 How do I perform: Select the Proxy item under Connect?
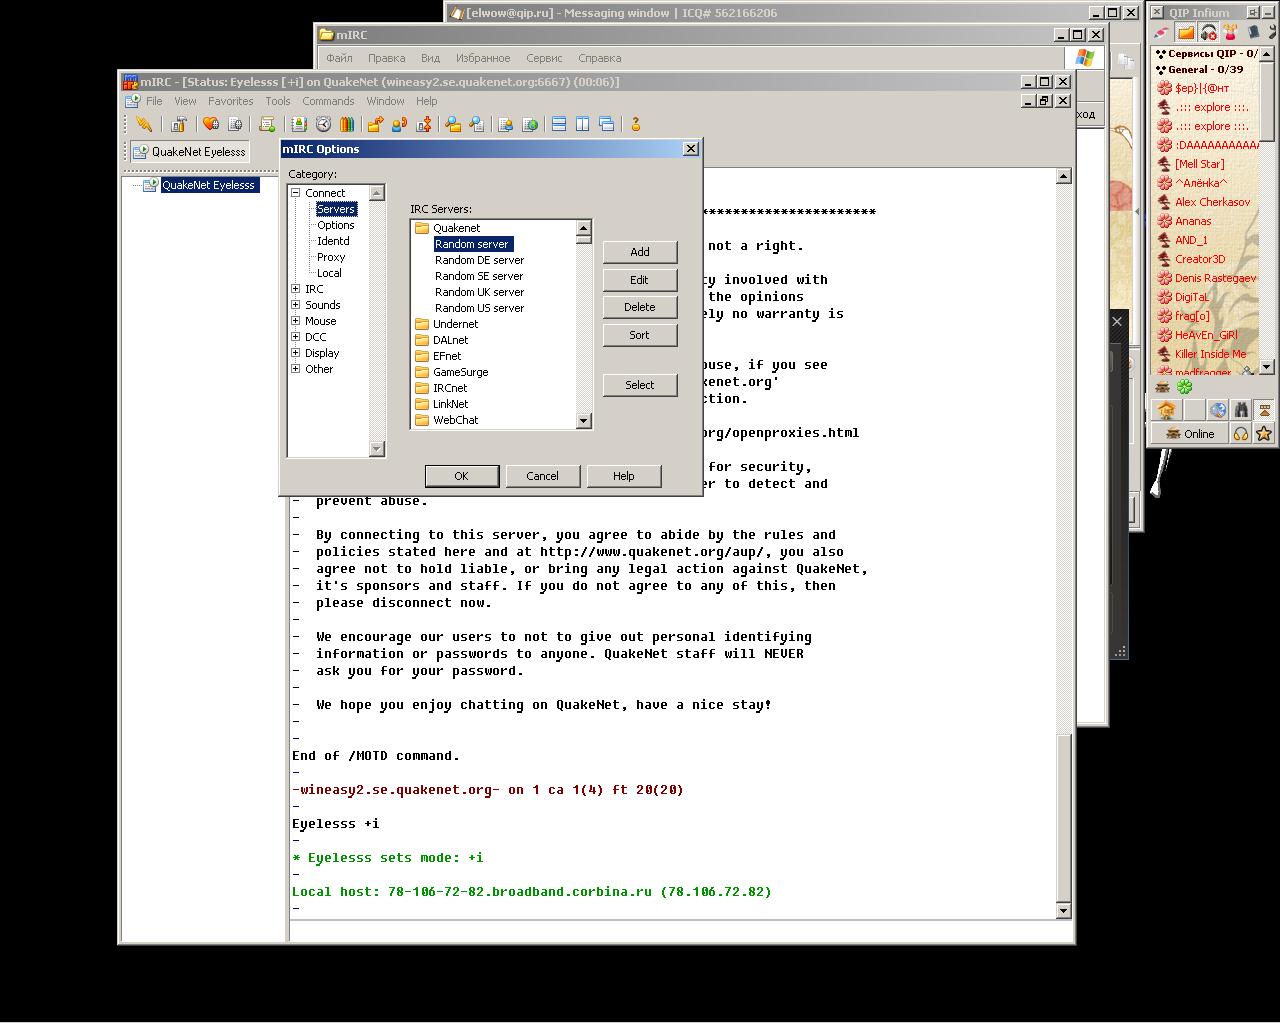pos(331,257)
